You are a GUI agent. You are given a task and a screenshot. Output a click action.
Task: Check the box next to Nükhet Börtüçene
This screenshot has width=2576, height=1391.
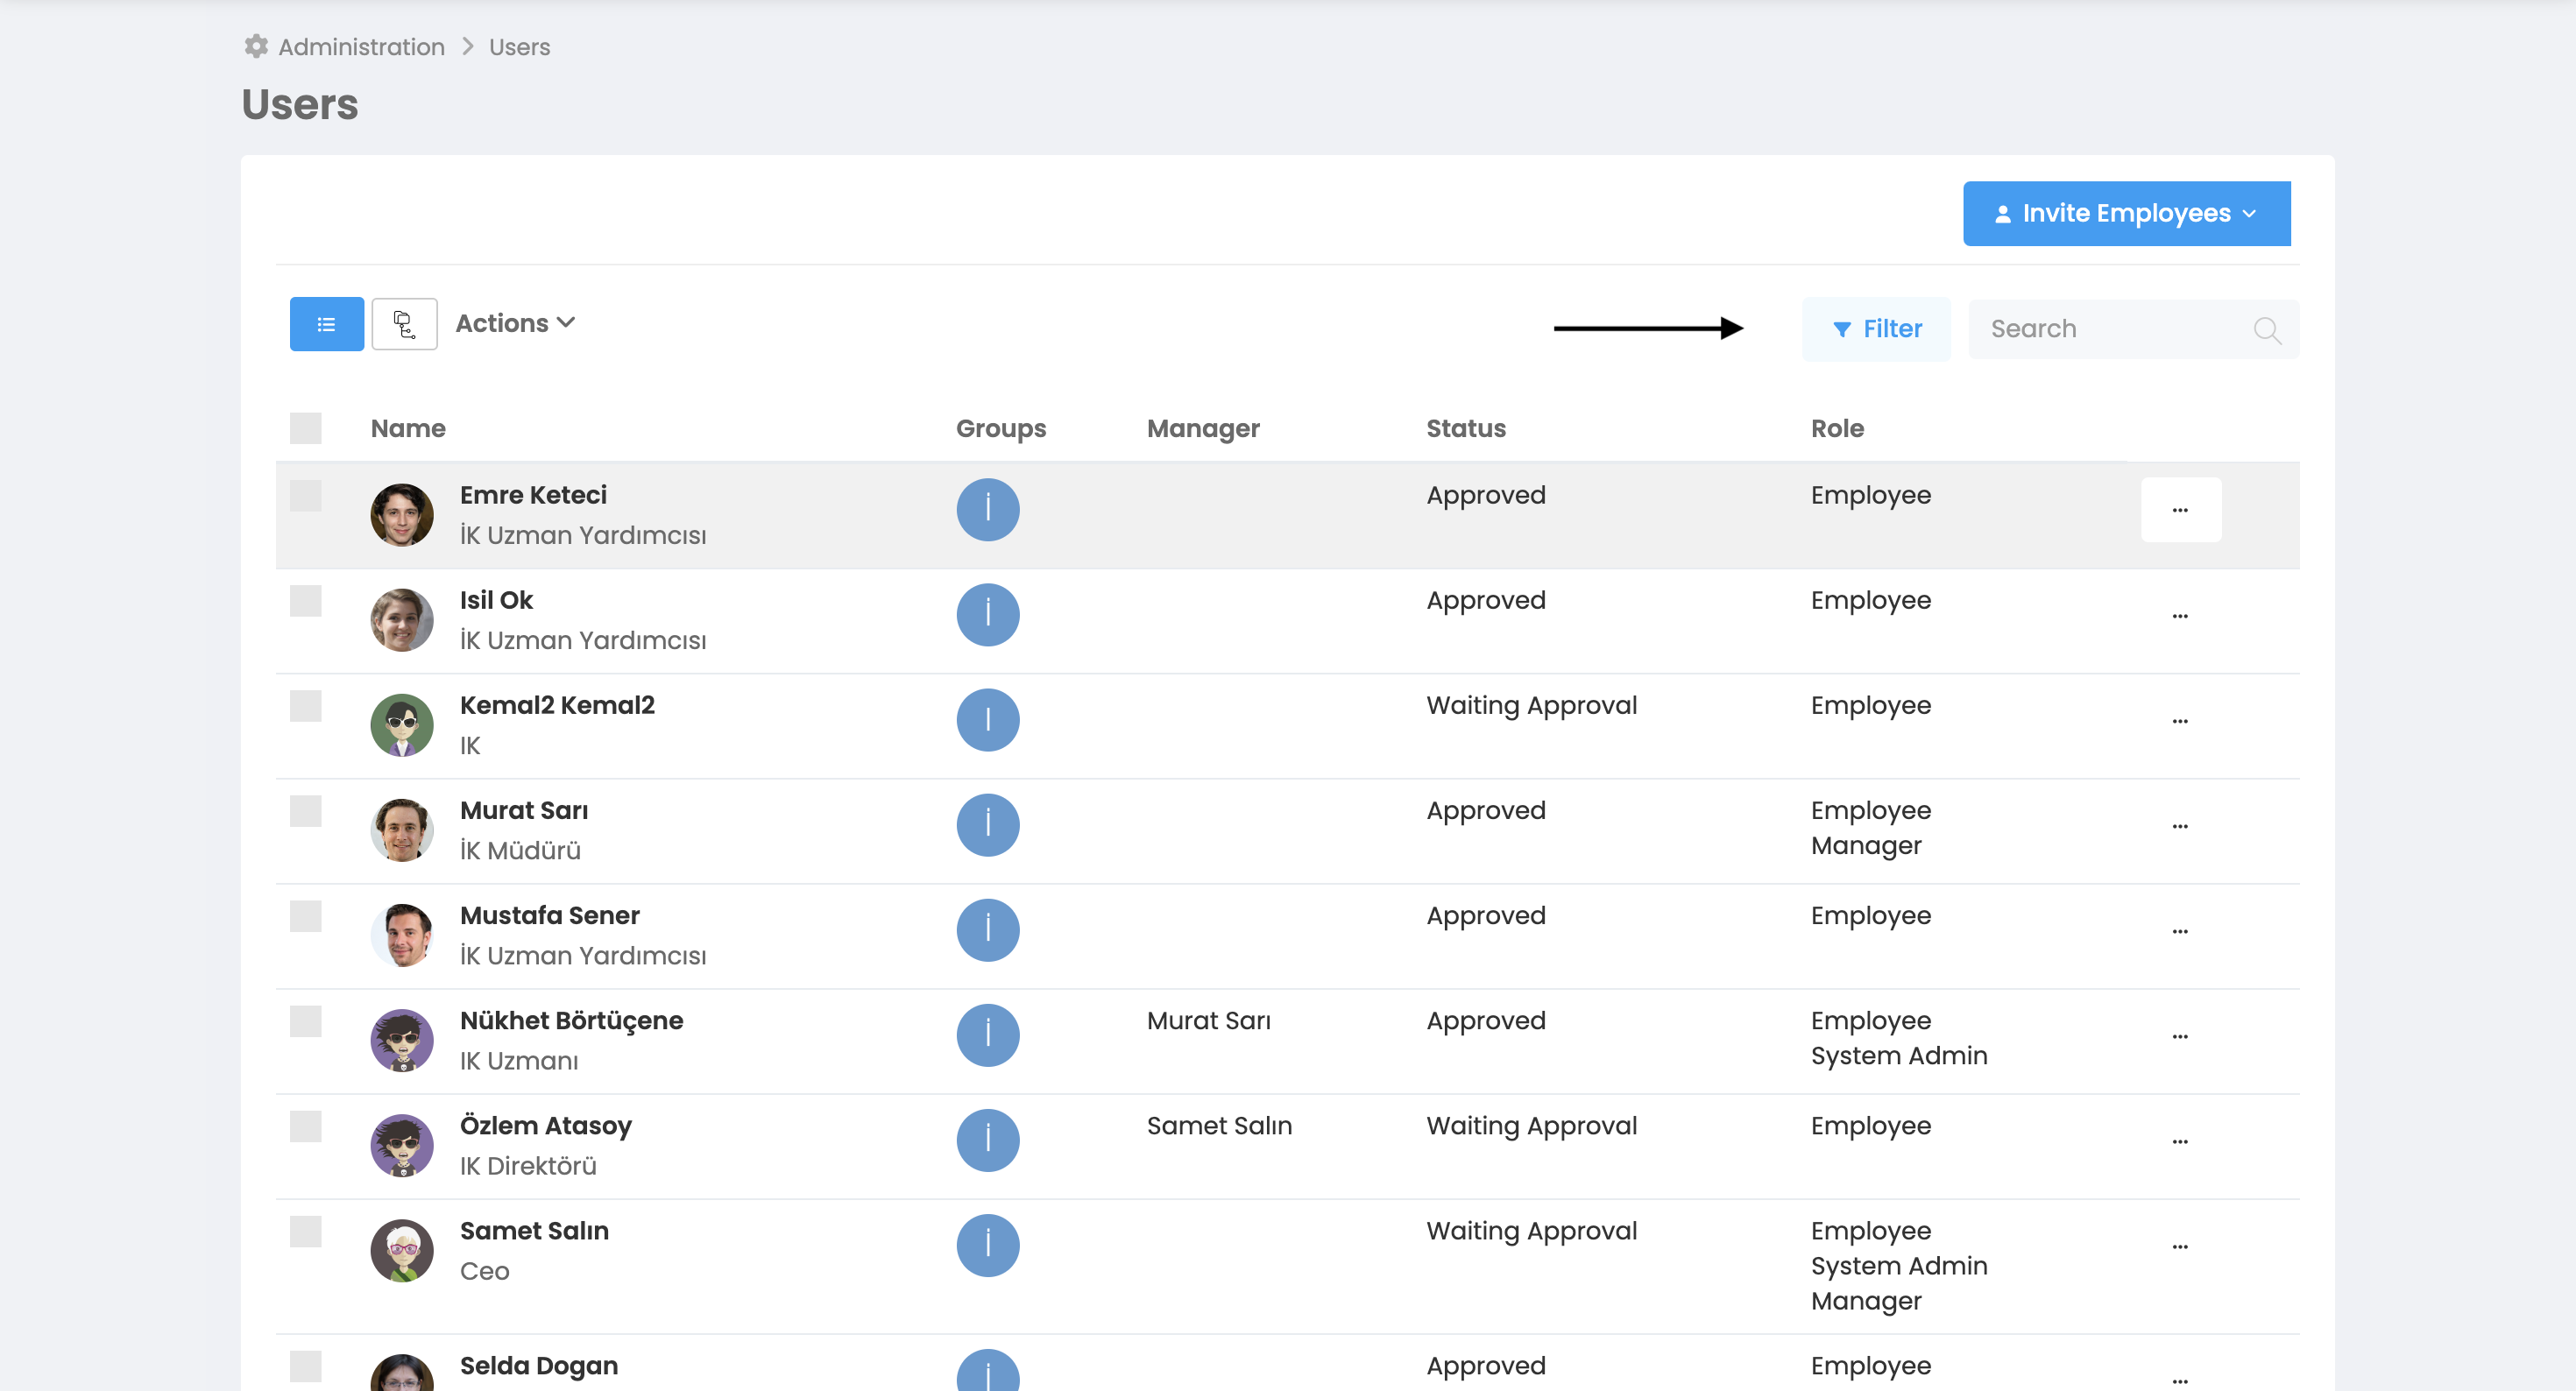click(x=306, y=1021)
